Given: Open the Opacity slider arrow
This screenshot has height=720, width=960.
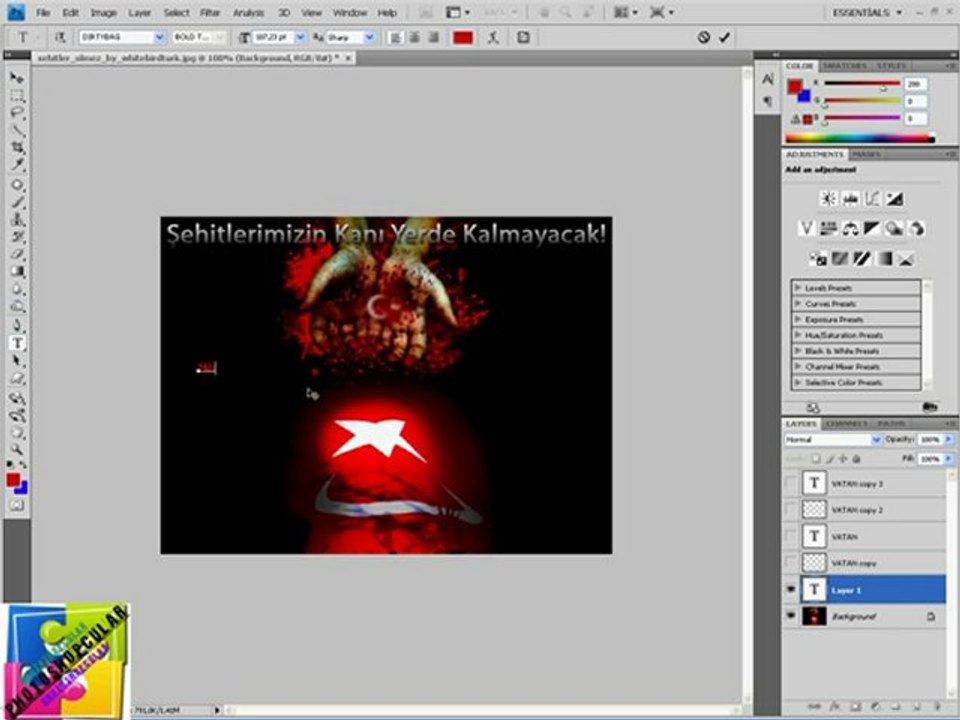Looking at the screenshot, I should 948,440.
